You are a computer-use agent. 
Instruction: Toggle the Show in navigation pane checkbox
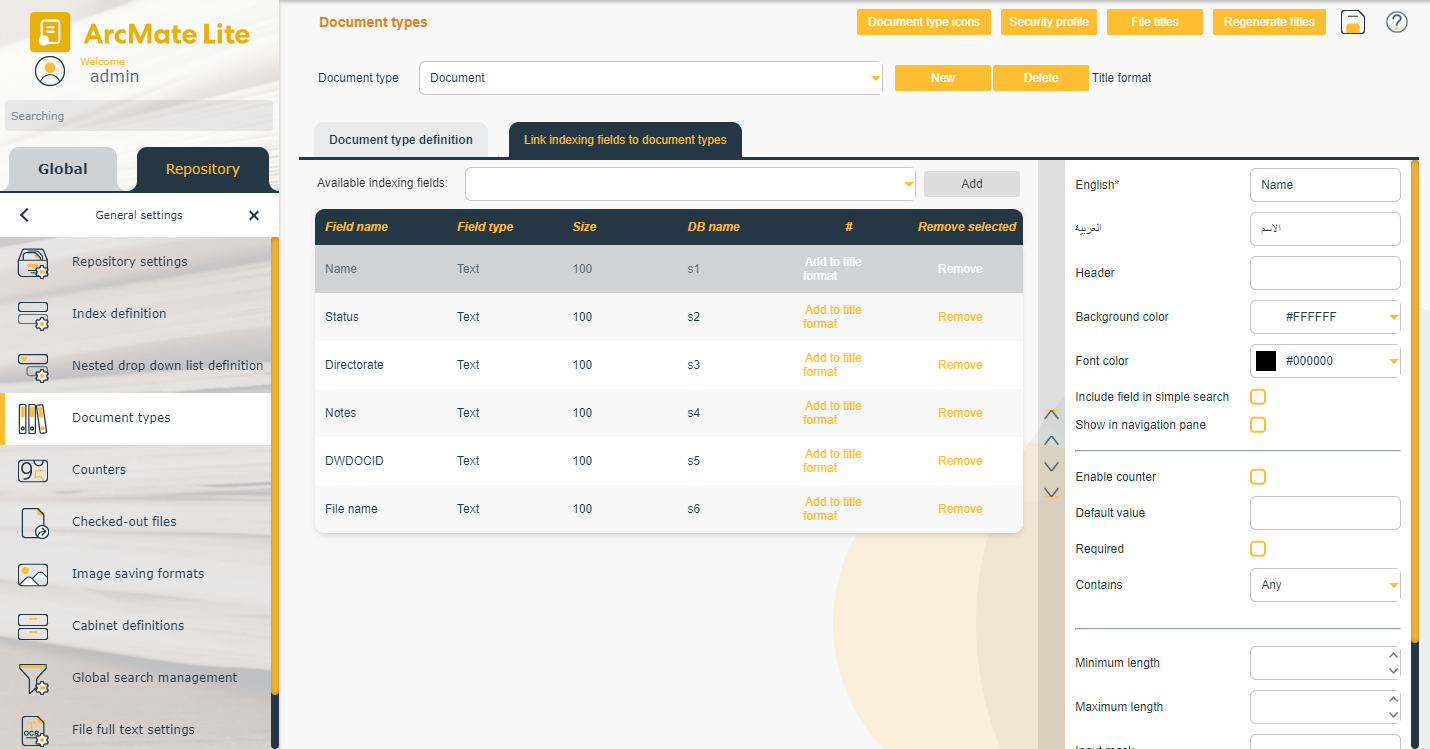pos(1258,425)
